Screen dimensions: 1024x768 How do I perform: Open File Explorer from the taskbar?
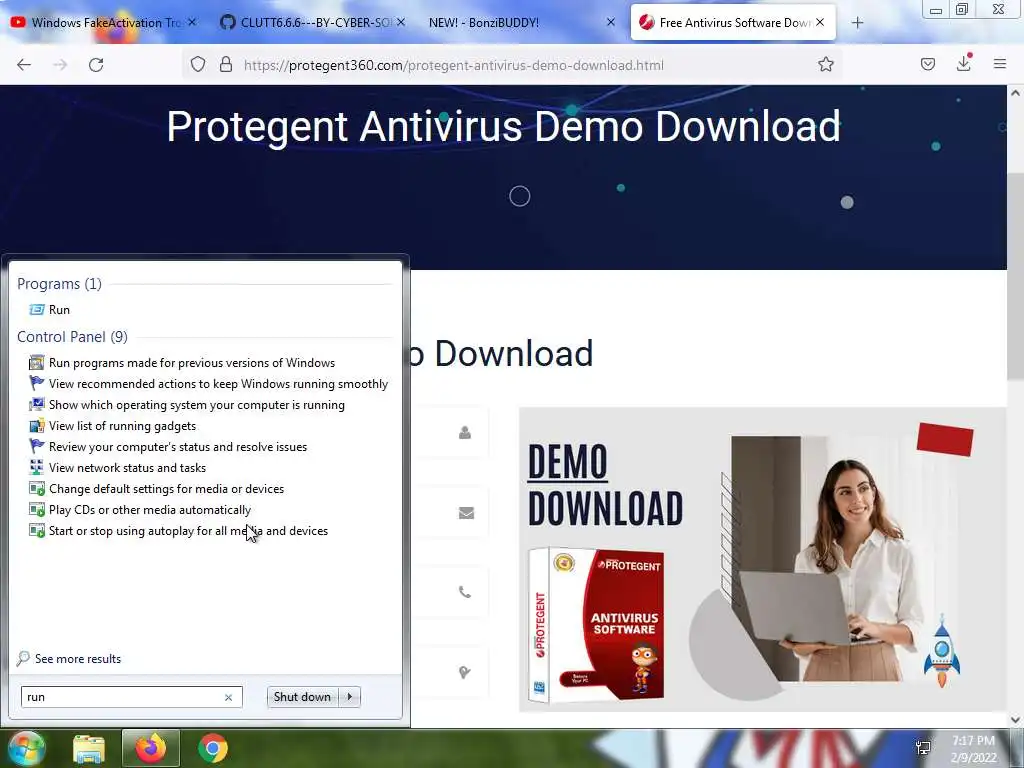tap(89, 749)
